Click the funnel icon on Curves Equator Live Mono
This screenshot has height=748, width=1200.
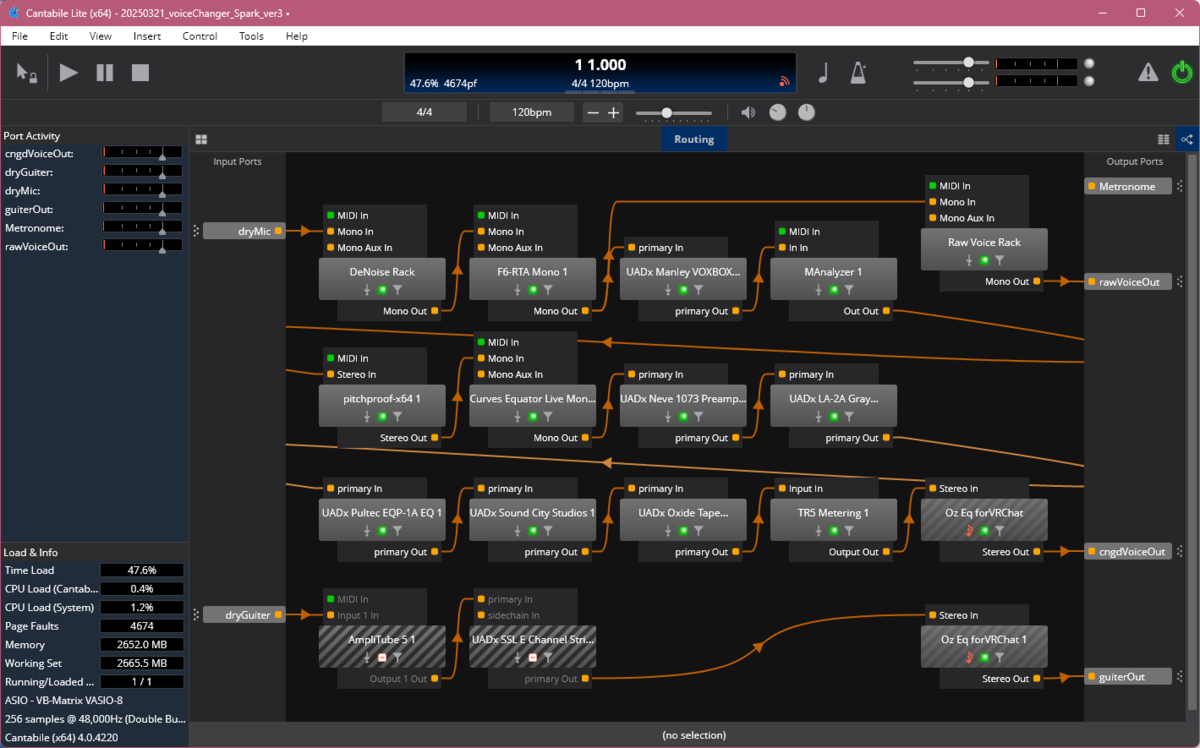click(547, 417)
